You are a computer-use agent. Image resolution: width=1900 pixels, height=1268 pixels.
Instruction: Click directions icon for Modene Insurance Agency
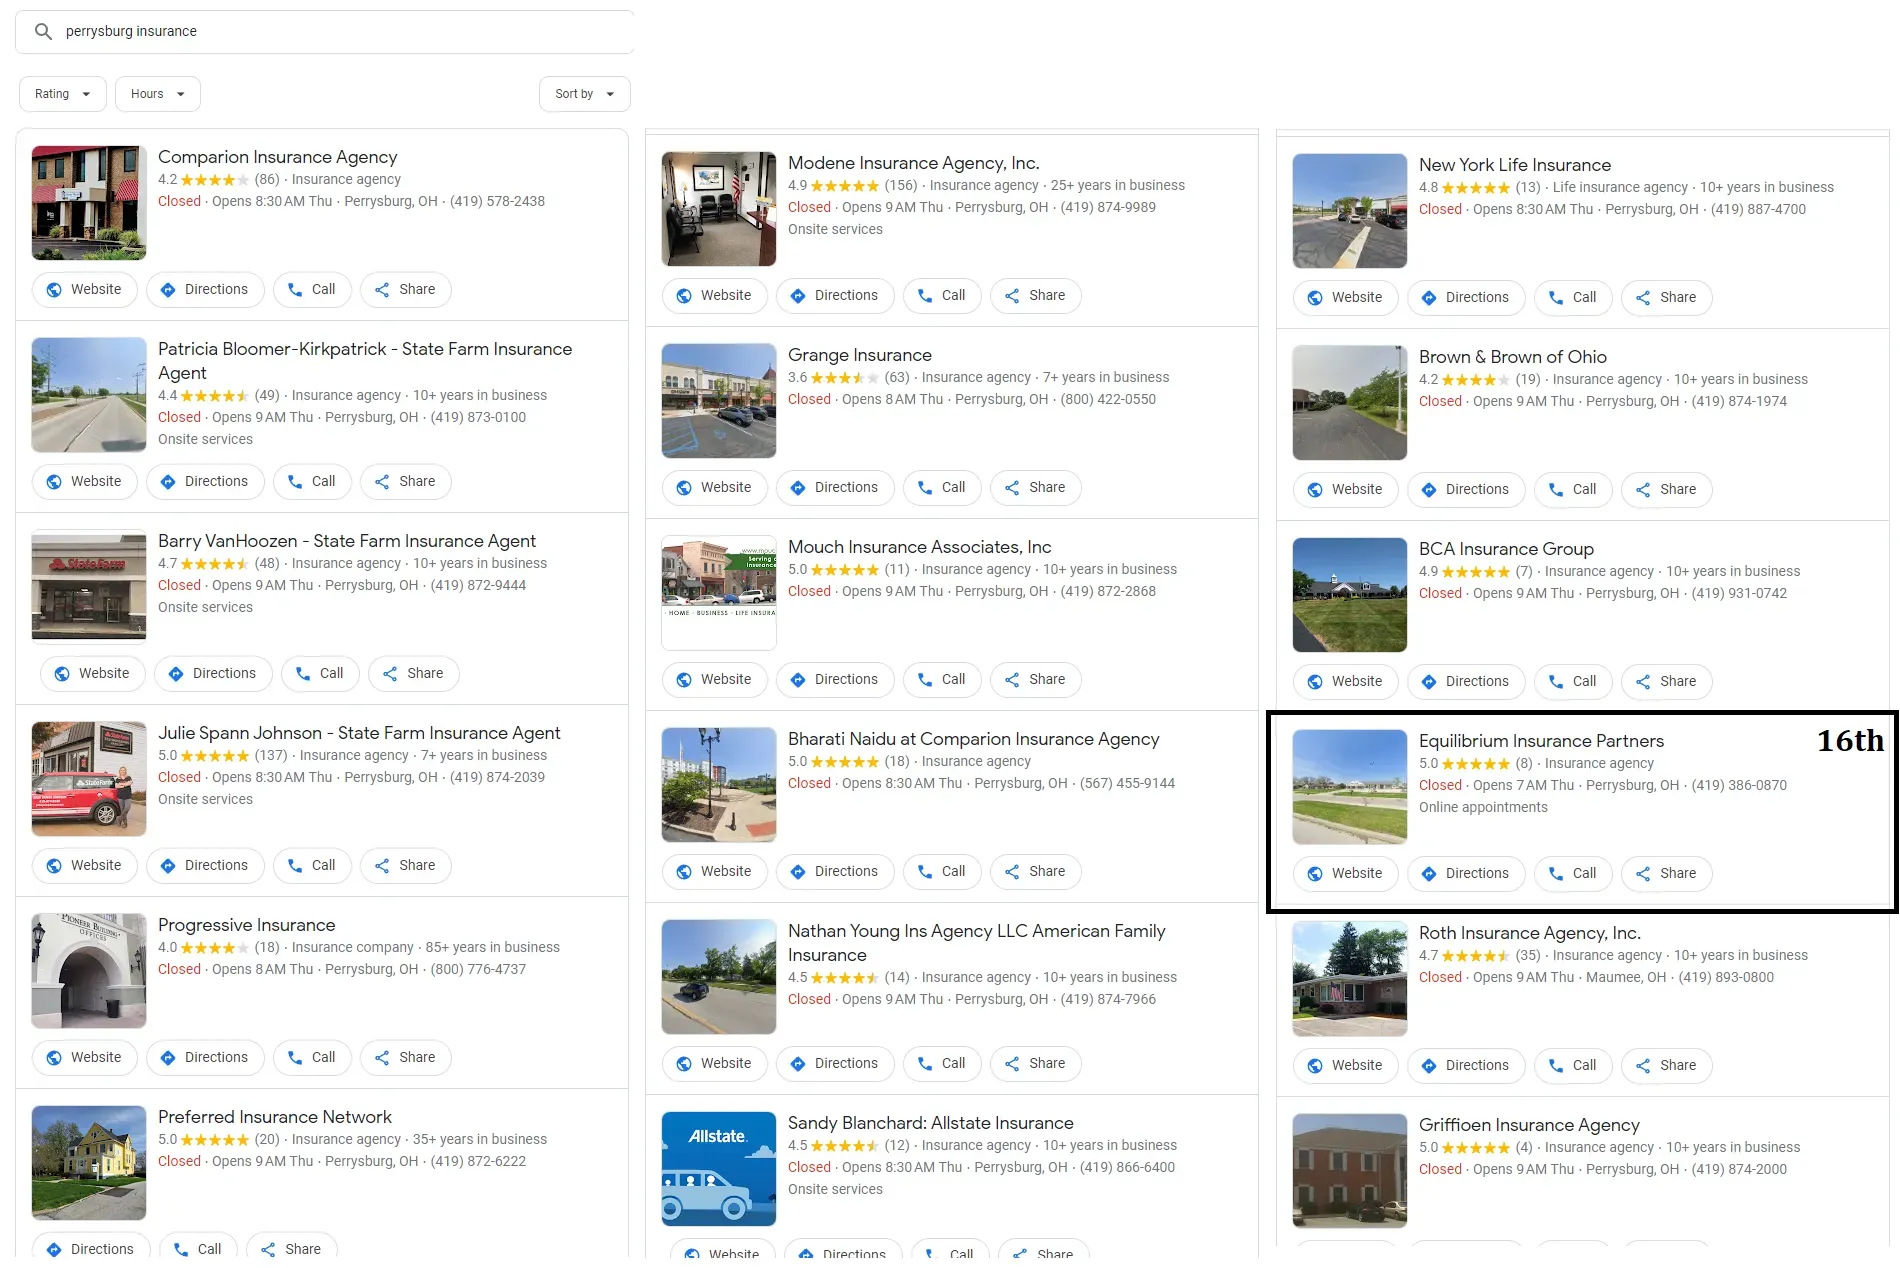tap(798, 296)
